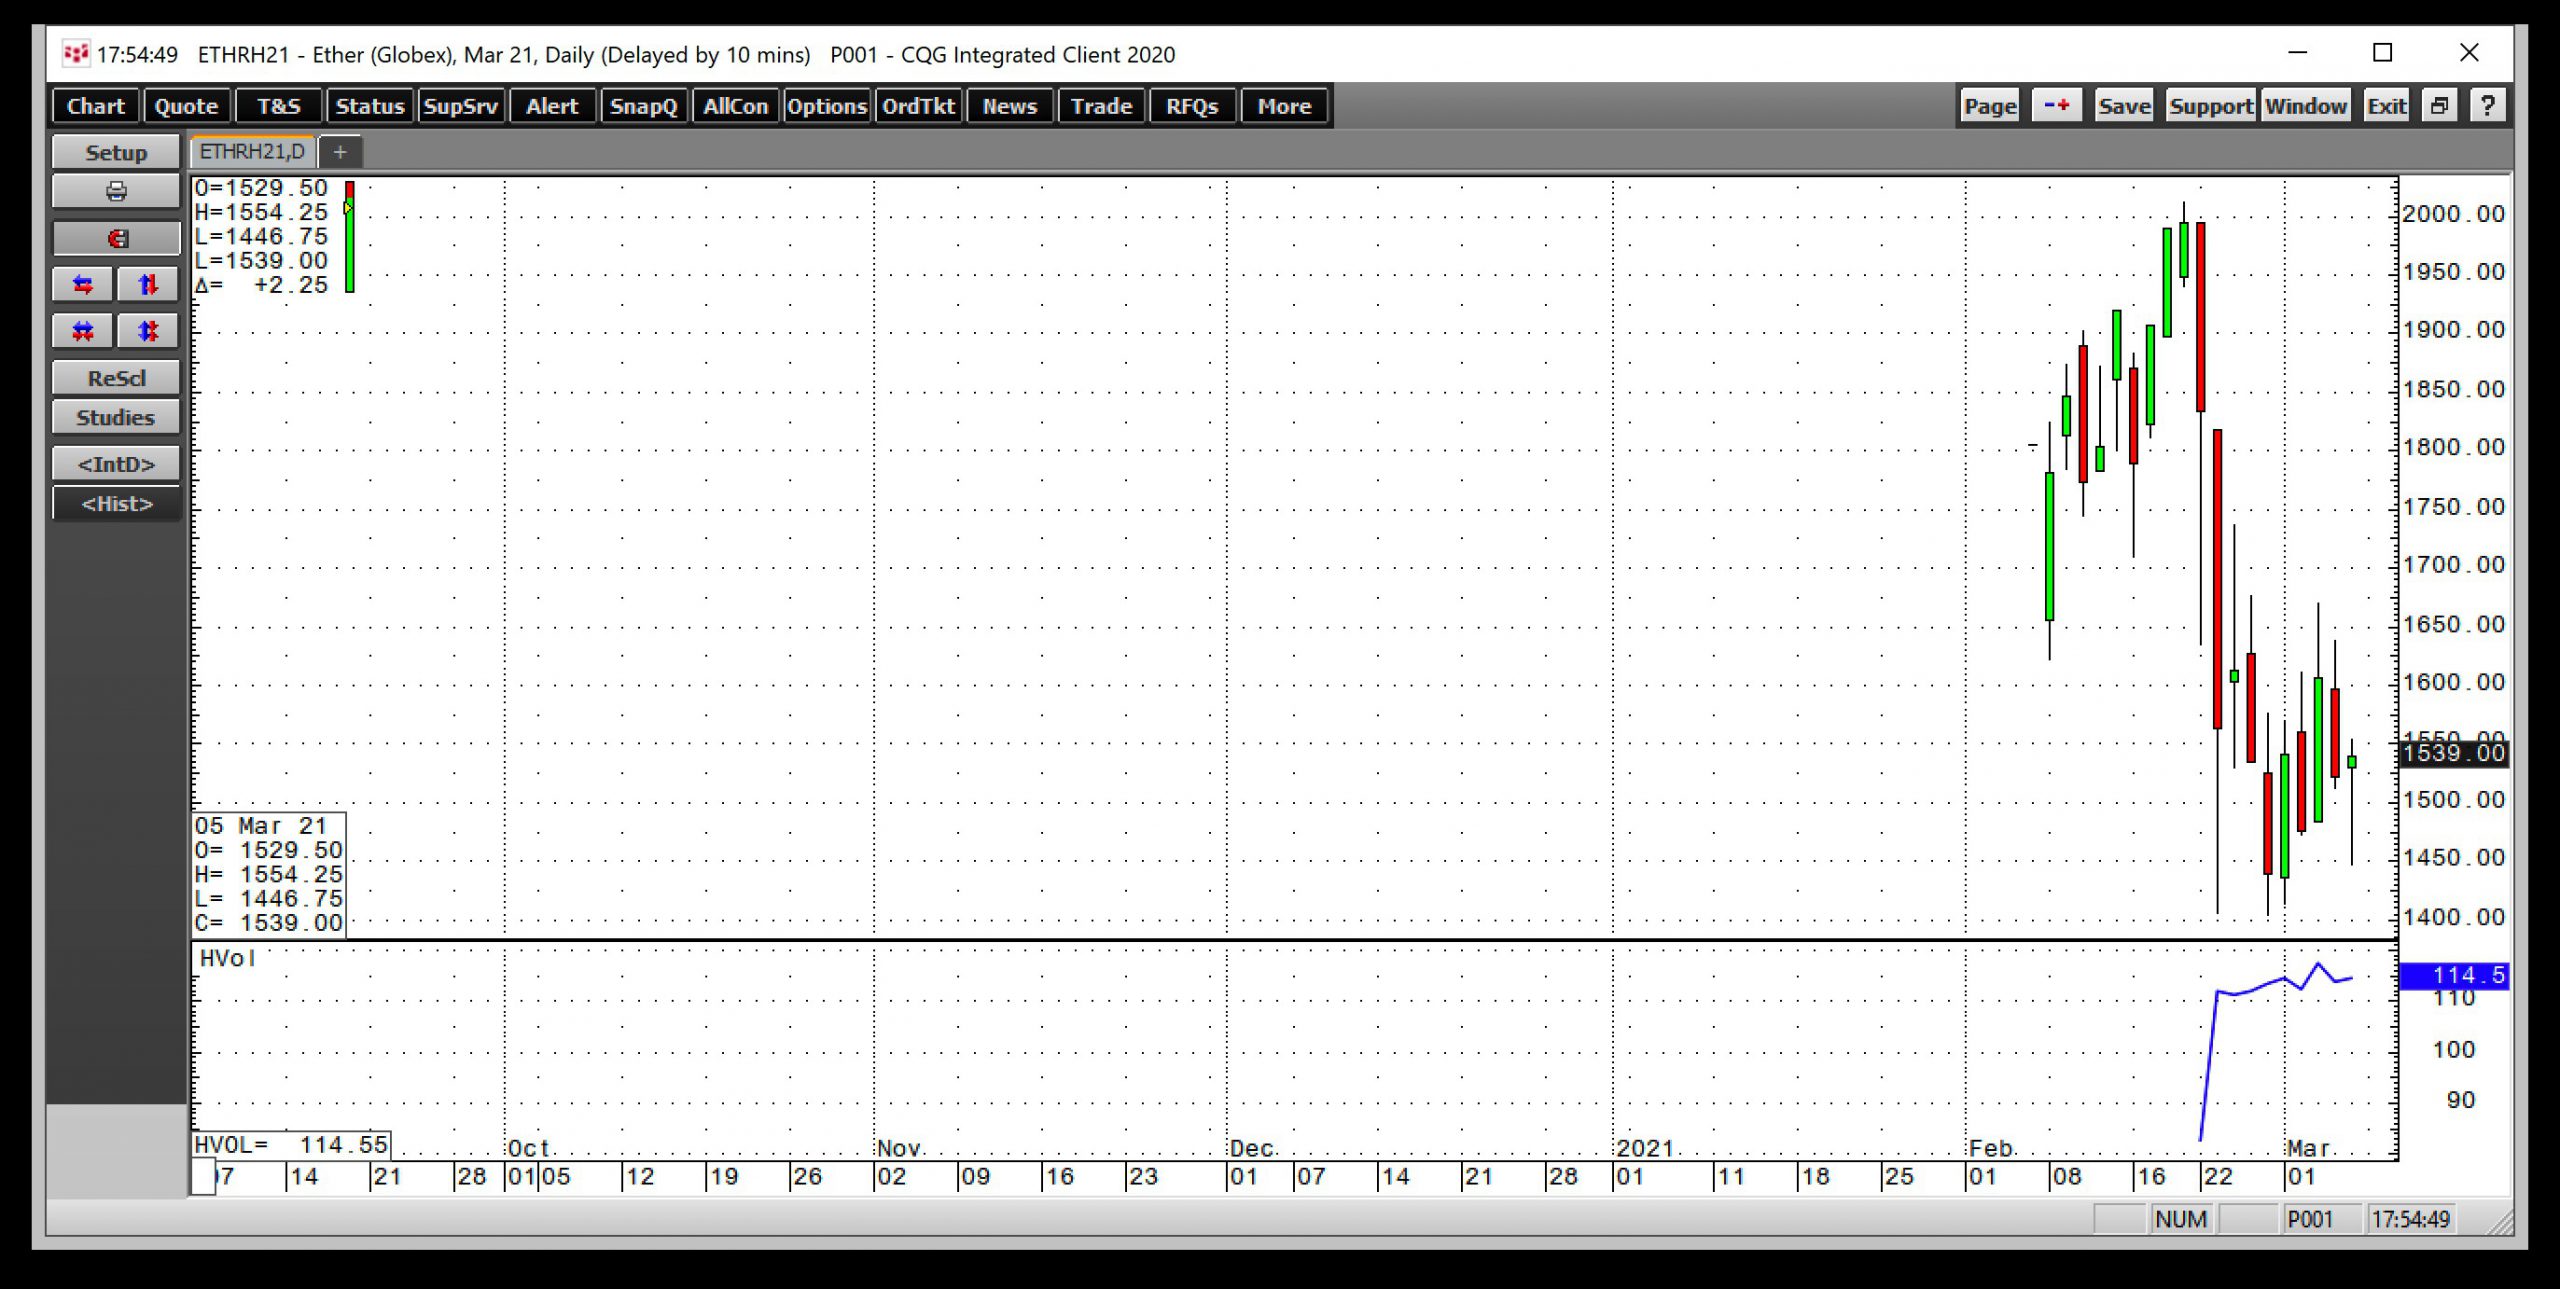Viewport: 2560px width, 1289px height.
Task: Click the Feb month label on time axis
Action: [x=1991, y=1148]
